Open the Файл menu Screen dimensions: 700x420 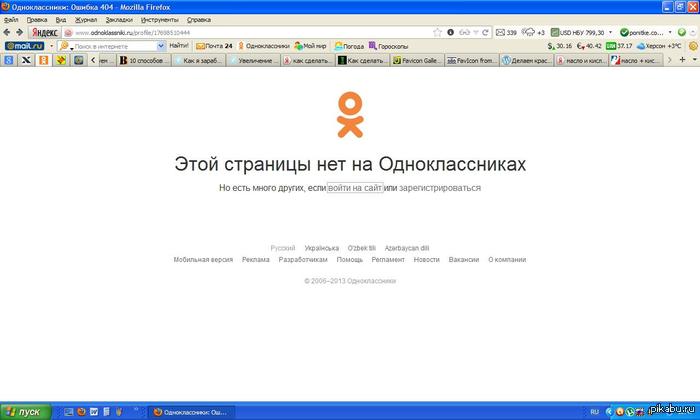click(x=11, y=20)
